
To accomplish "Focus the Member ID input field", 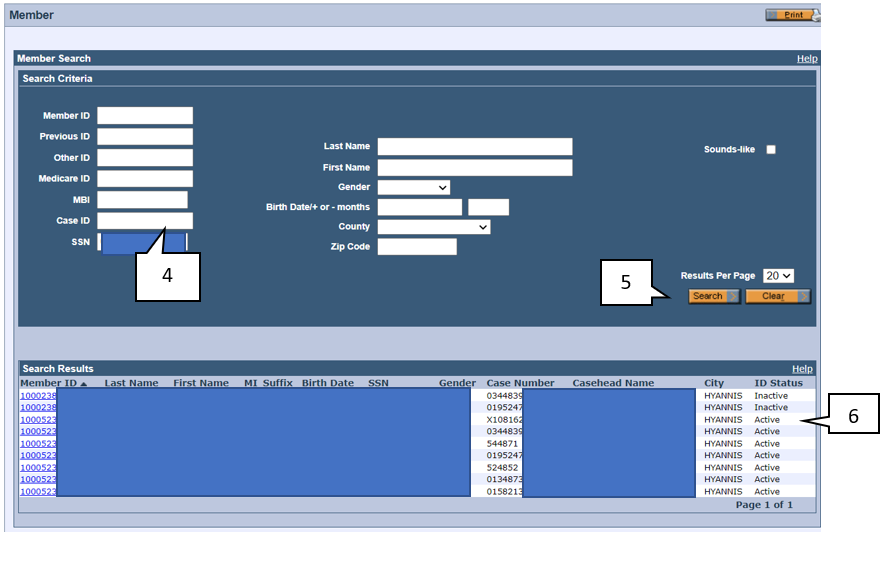I will (145, 116).
